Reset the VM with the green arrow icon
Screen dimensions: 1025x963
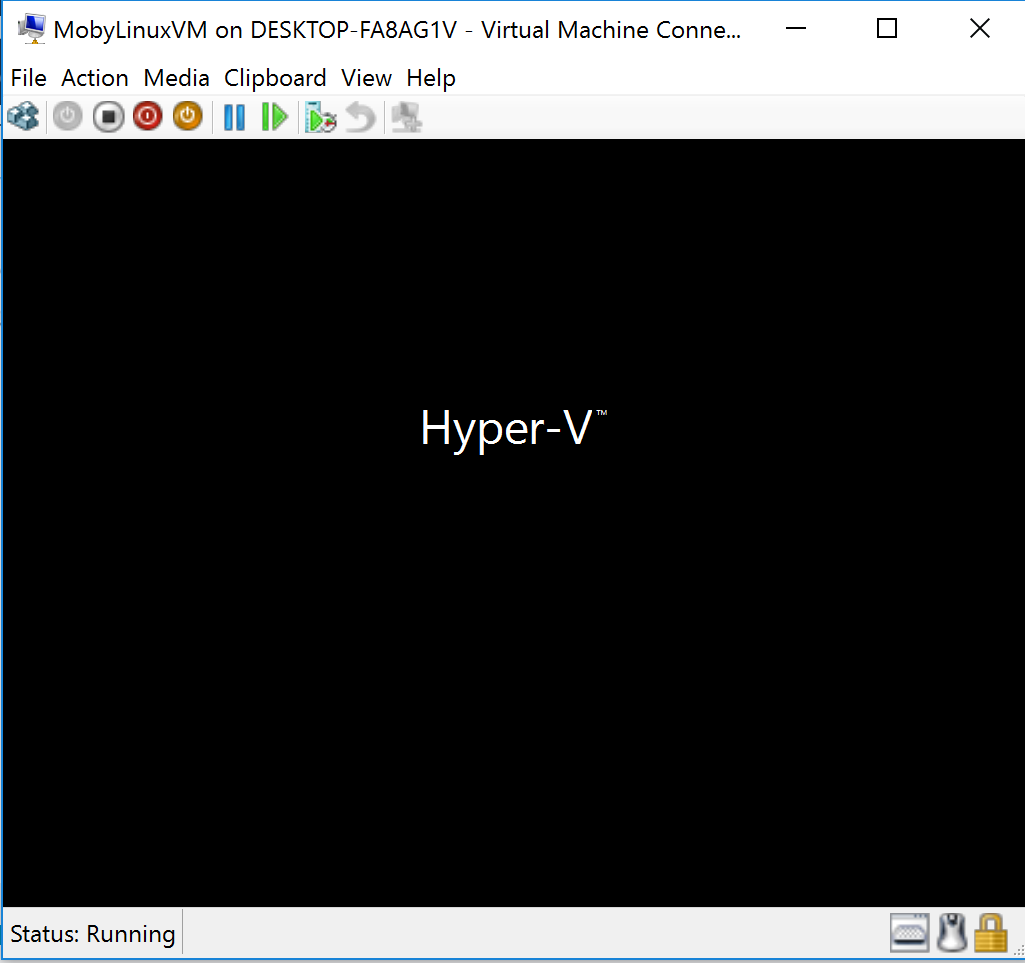[x=274, y=116]
